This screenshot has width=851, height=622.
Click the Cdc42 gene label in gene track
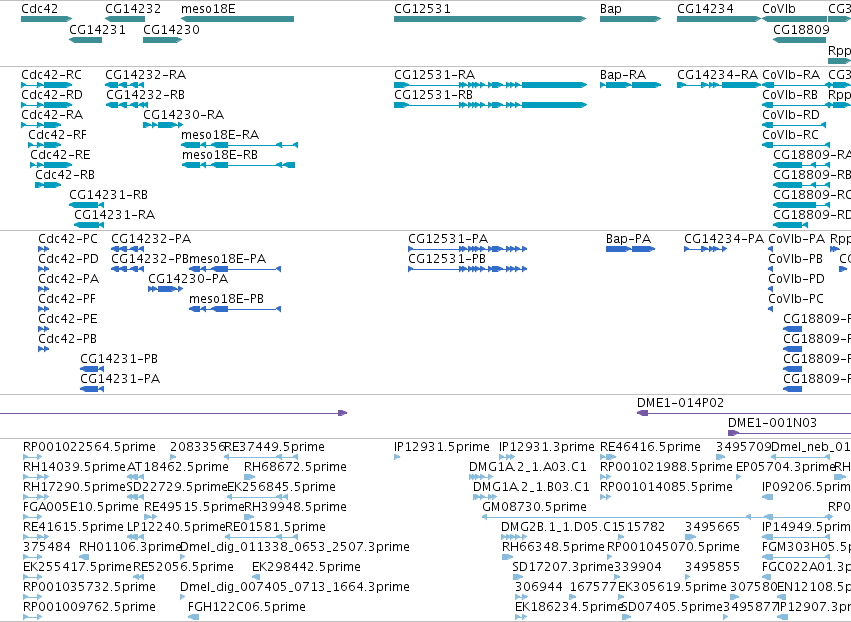pos(39,9)
